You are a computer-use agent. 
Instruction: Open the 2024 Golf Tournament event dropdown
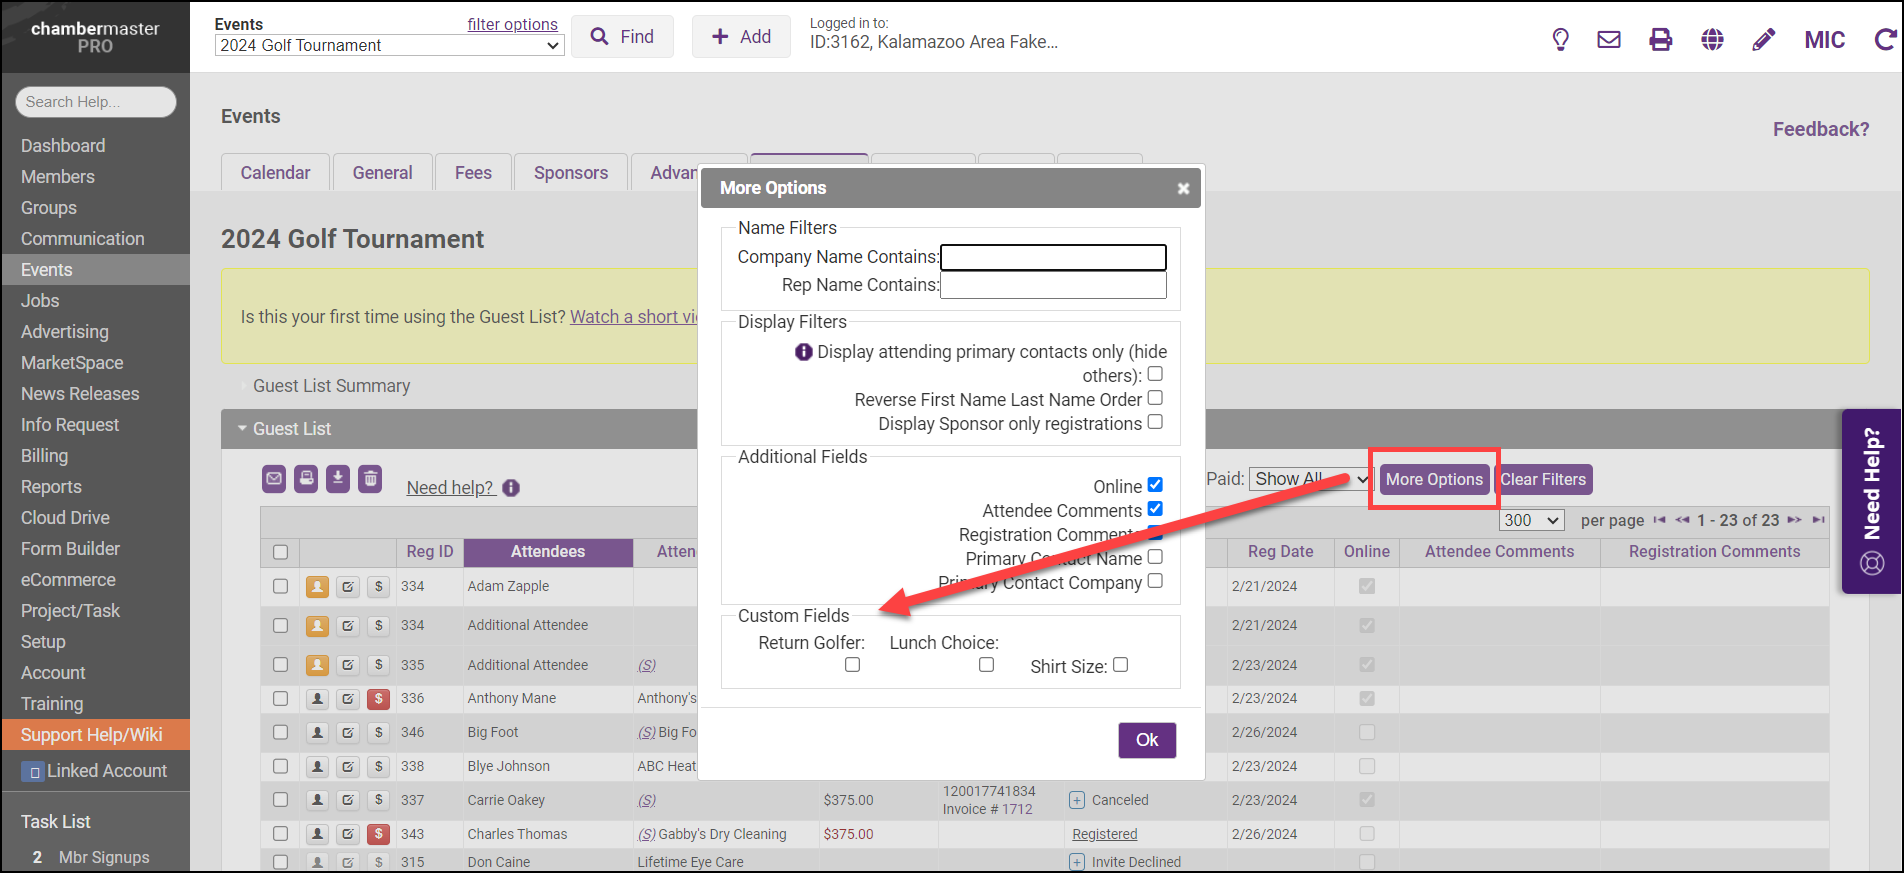pos(389,46)
